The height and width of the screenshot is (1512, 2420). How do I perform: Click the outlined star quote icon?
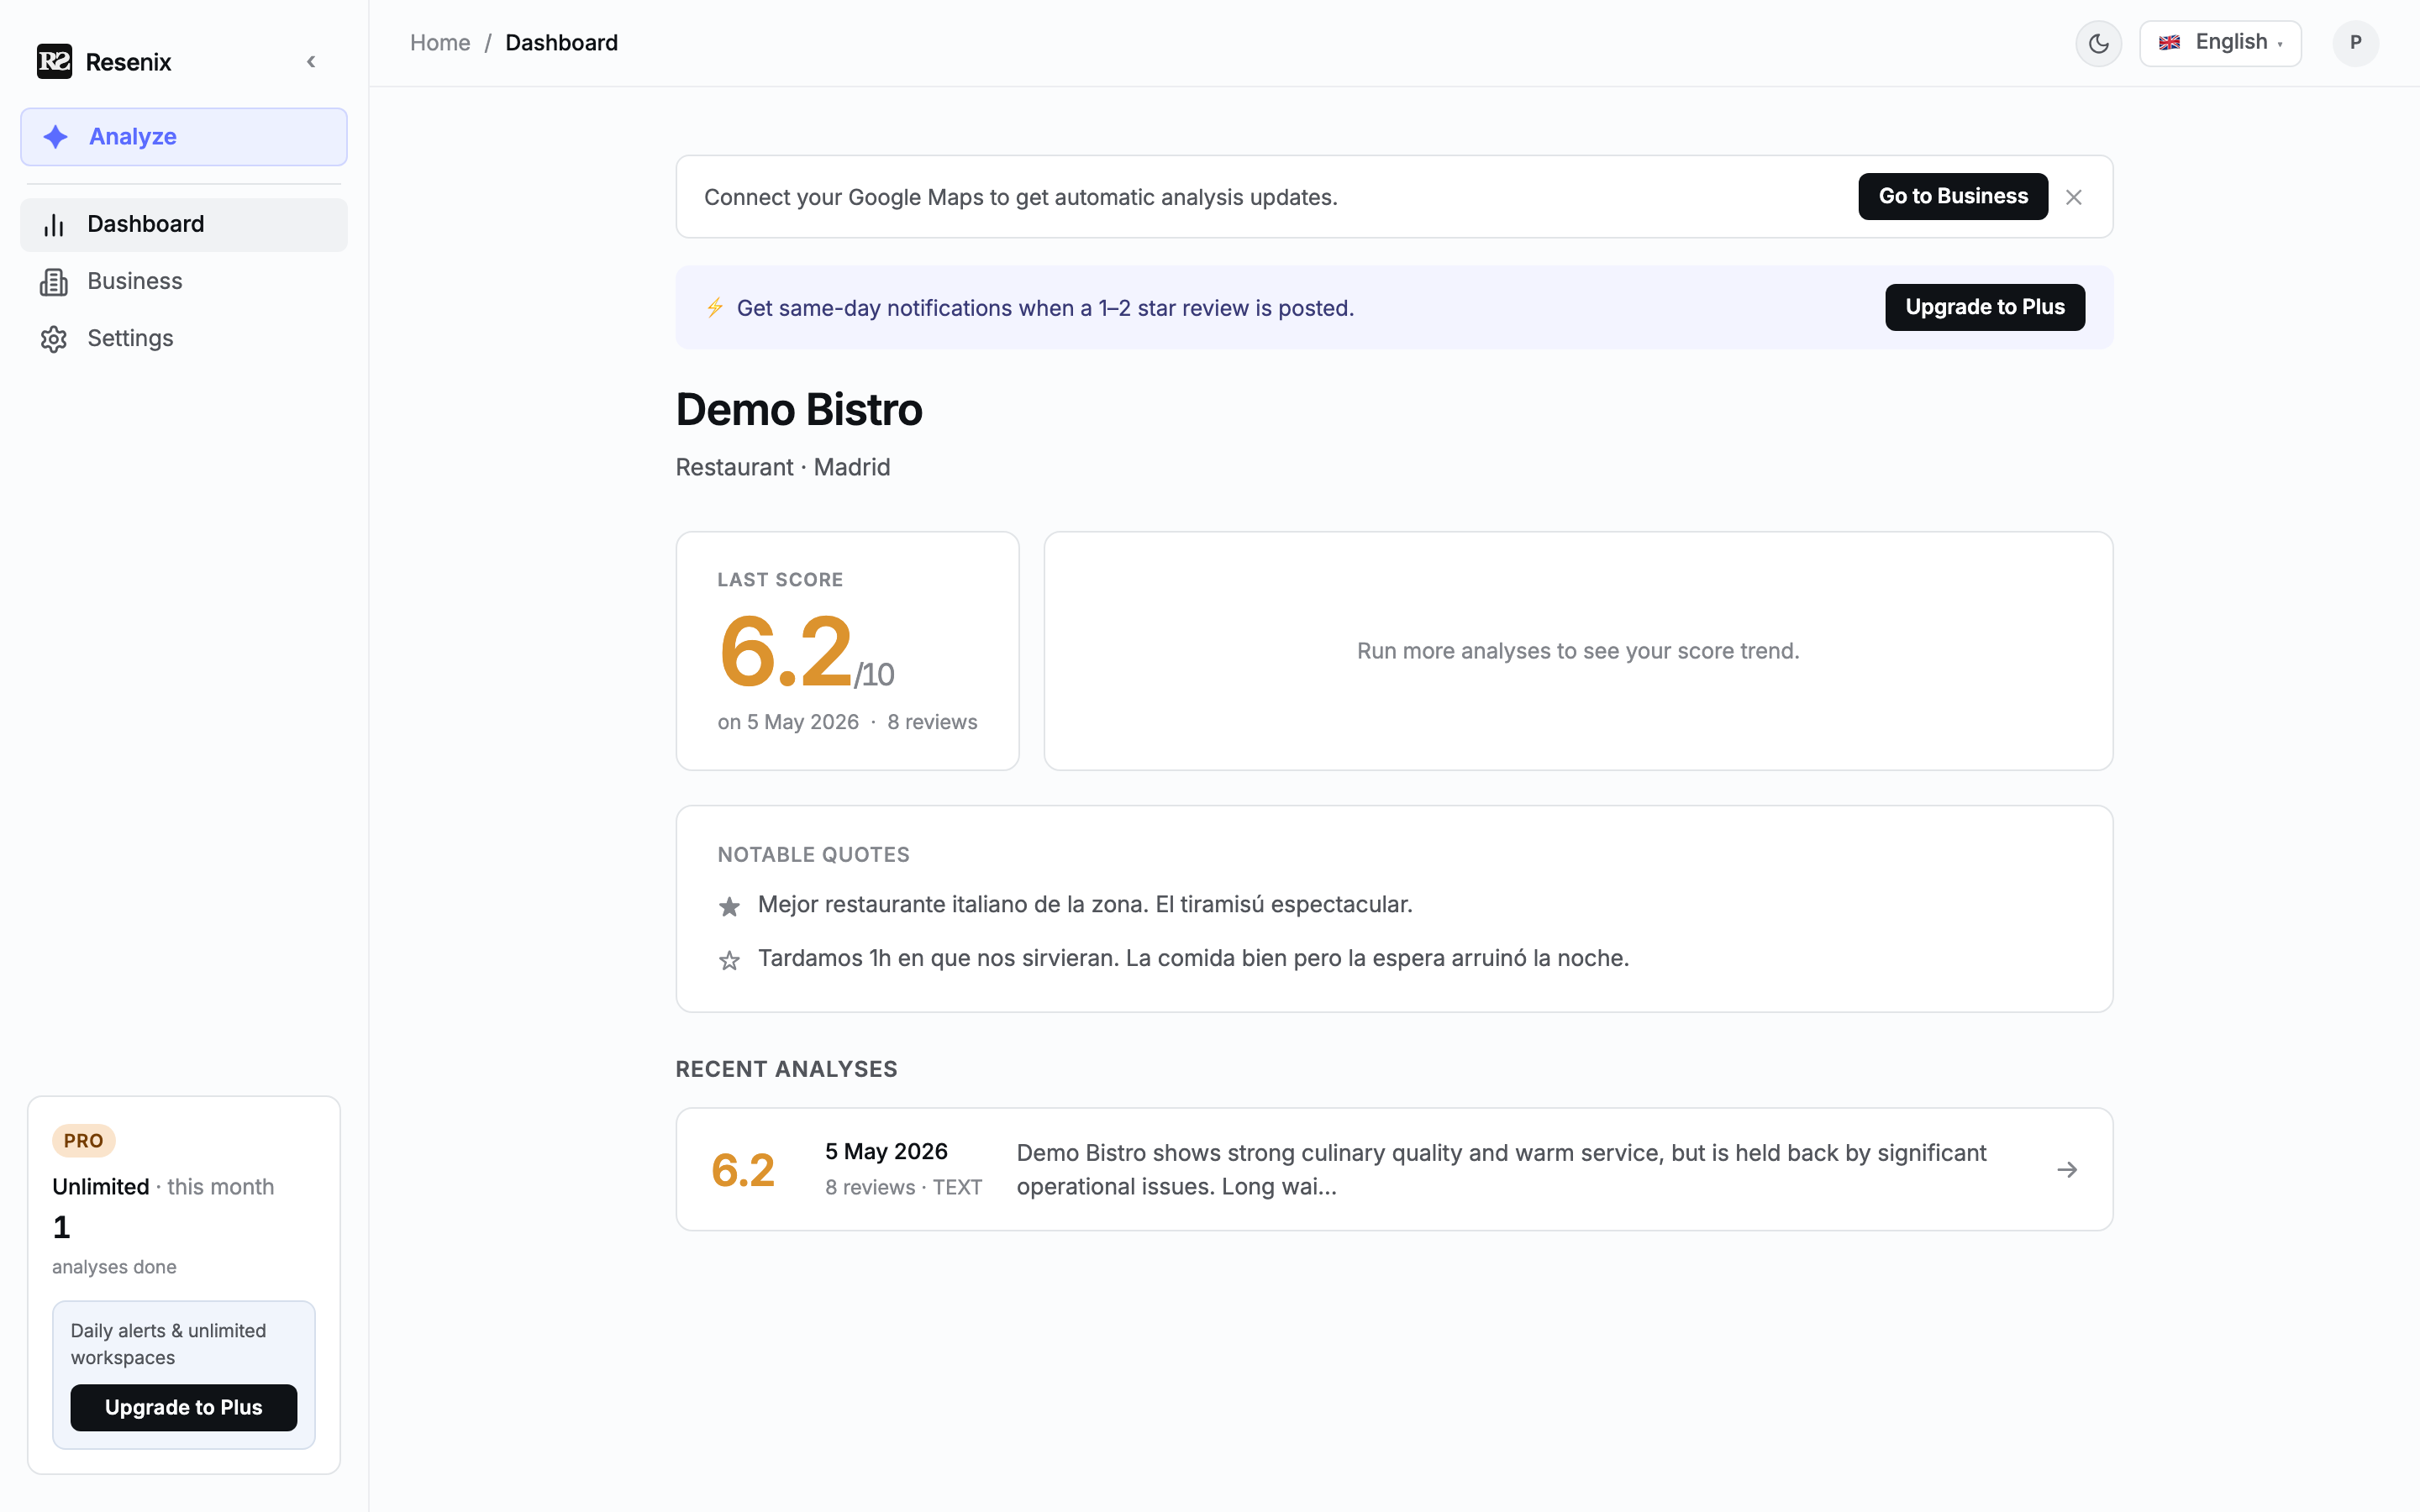click(729, 961)
